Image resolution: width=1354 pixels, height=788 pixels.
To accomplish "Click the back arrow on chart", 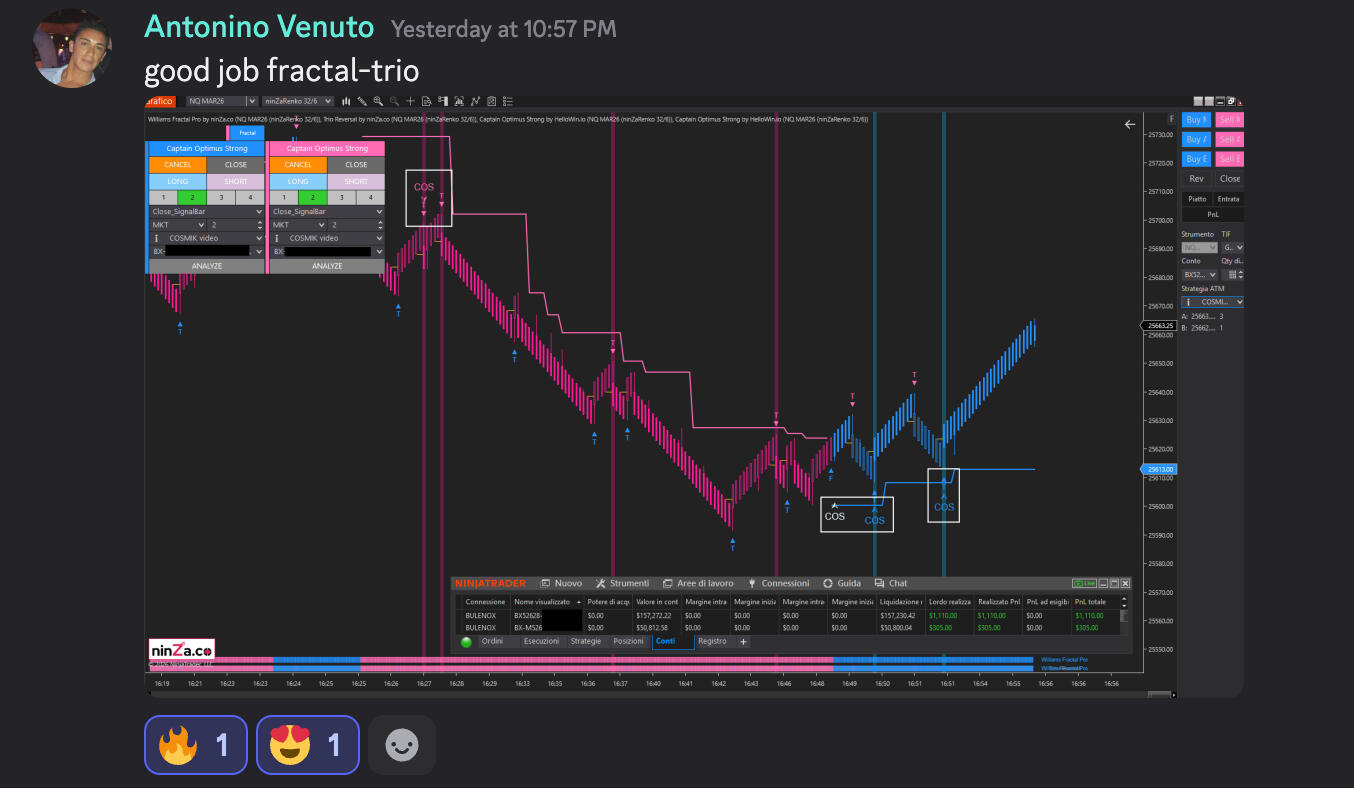I will tap(1130, 125).
